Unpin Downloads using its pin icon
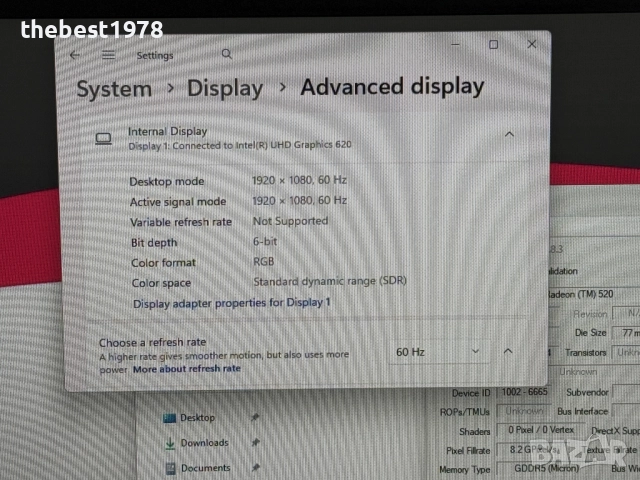Screen dimensions: 640x480 point(256,442)
